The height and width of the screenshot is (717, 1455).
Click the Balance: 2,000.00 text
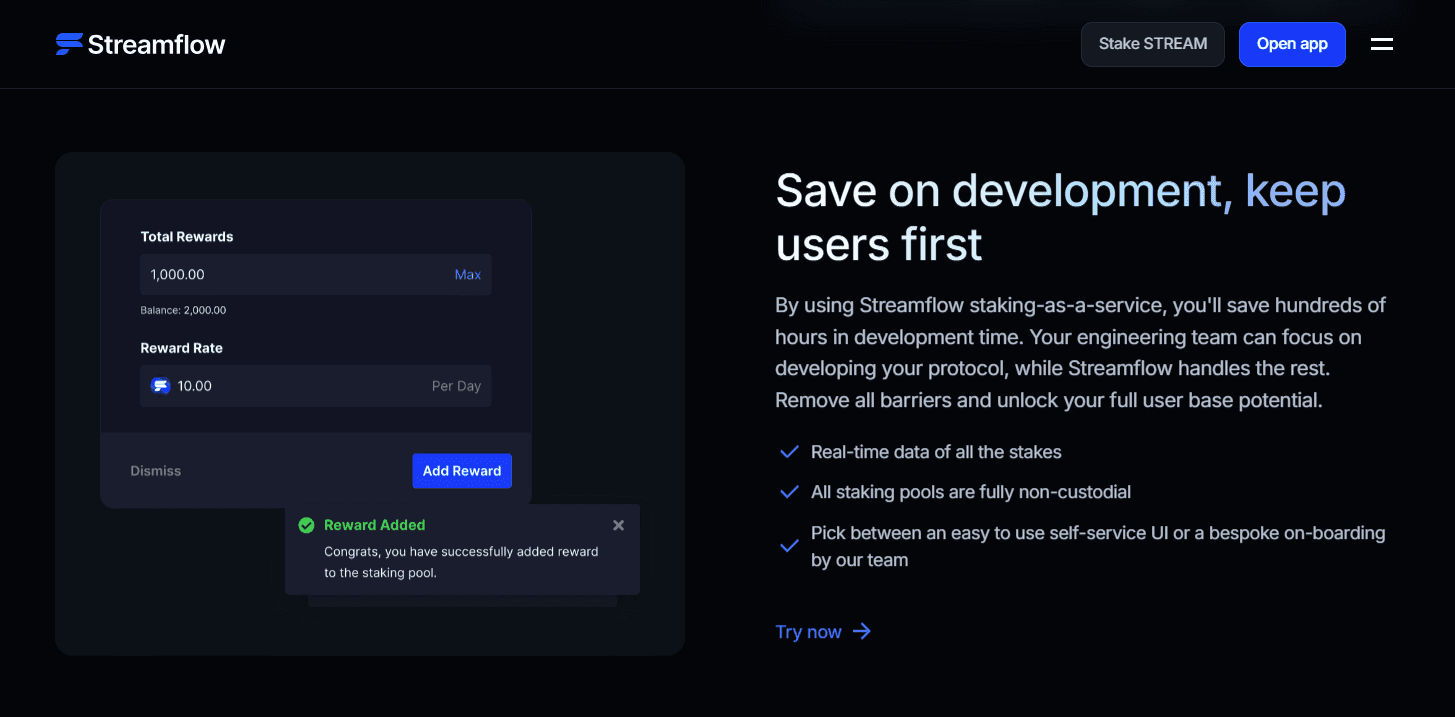(183, 310)
